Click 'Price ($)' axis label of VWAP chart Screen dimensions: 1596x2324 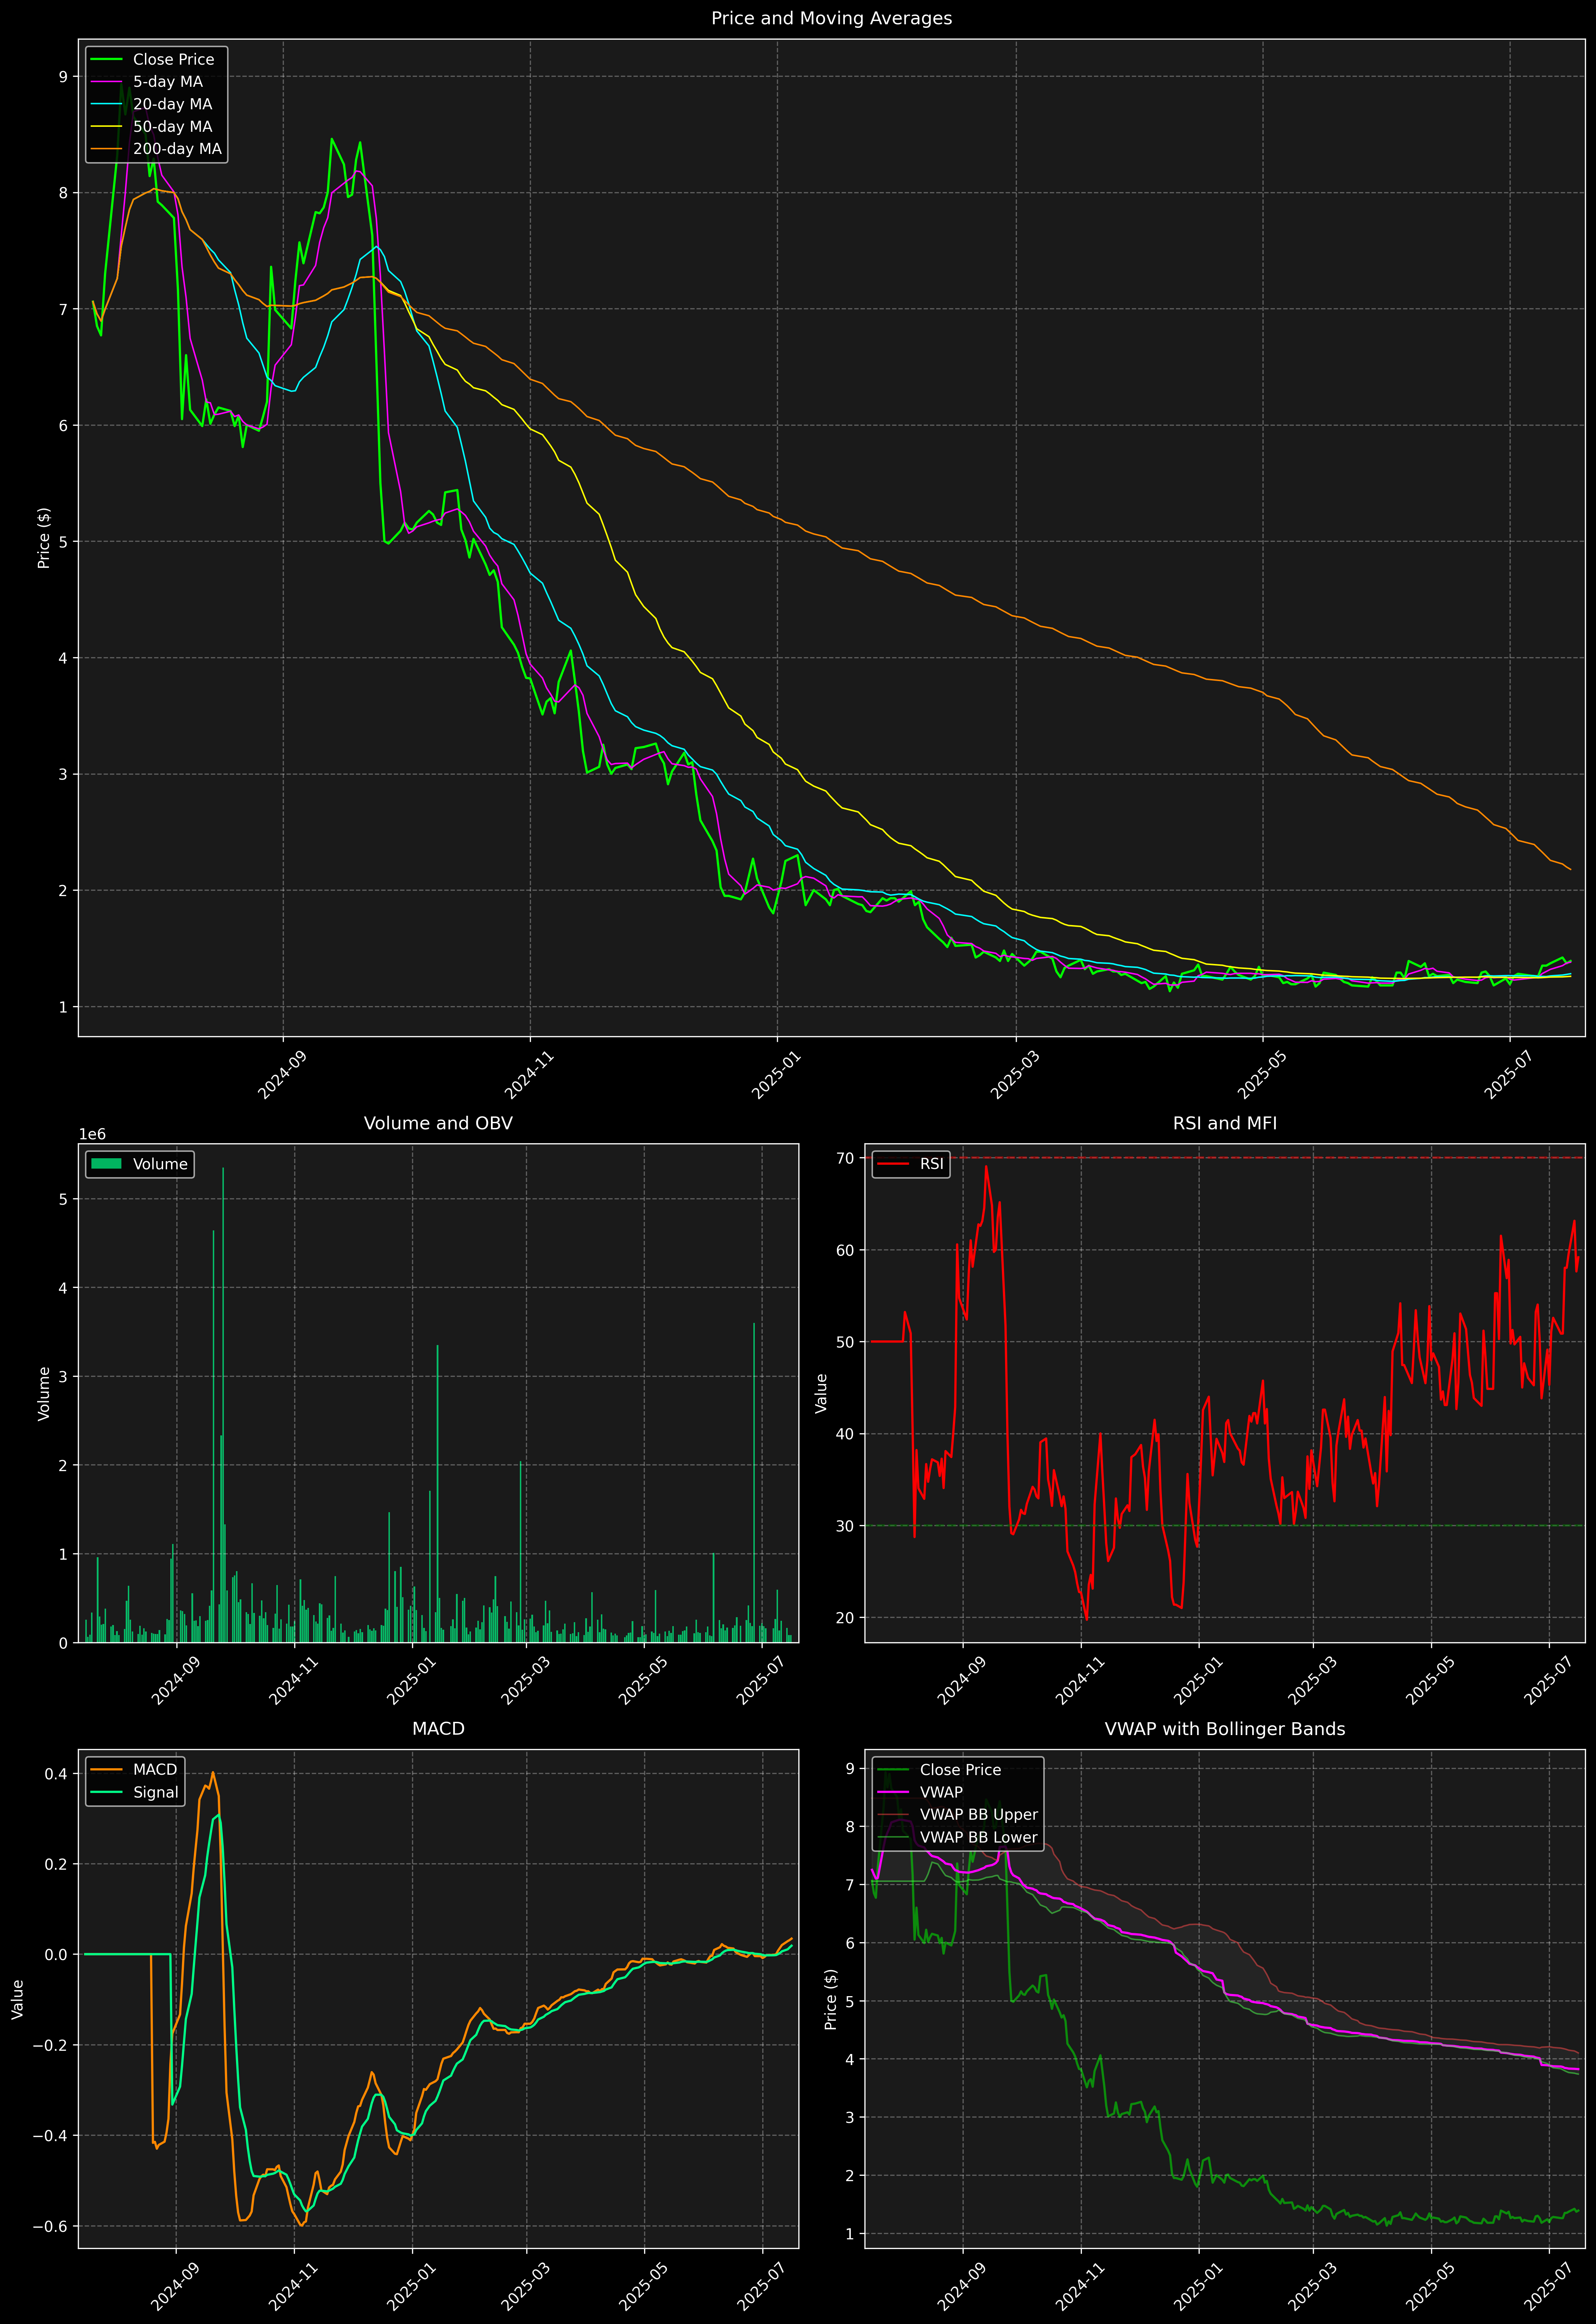(x=830, y=1999)
